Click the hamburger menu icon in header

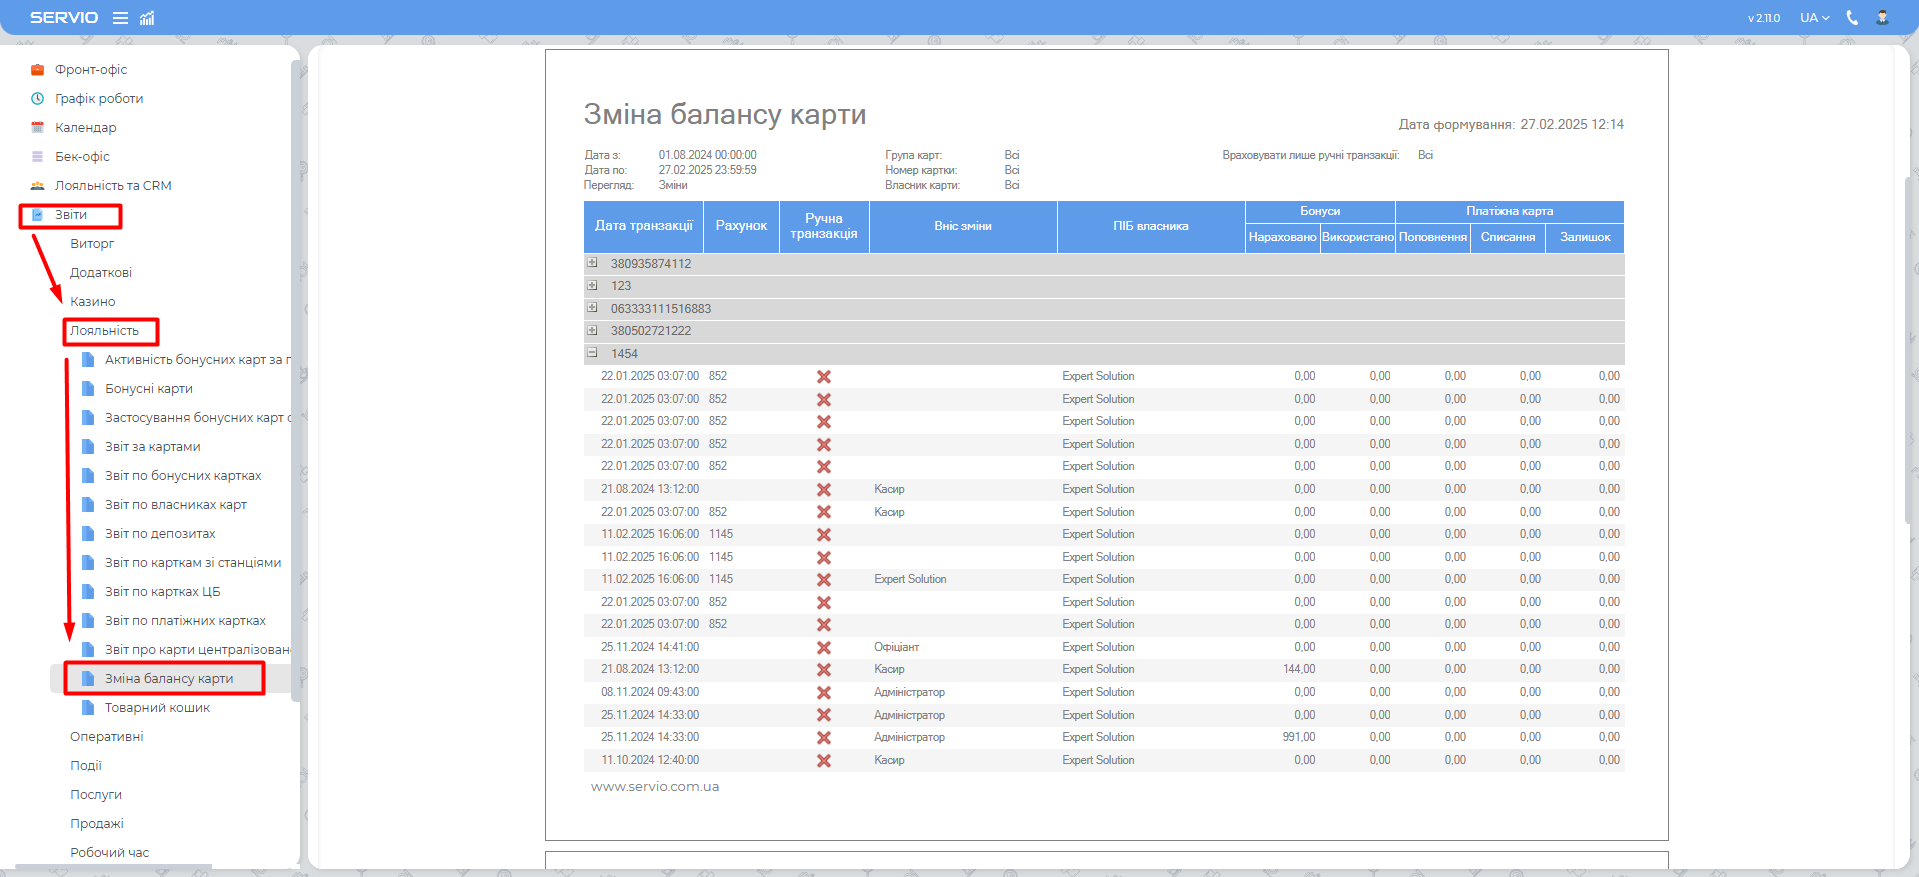120,18
